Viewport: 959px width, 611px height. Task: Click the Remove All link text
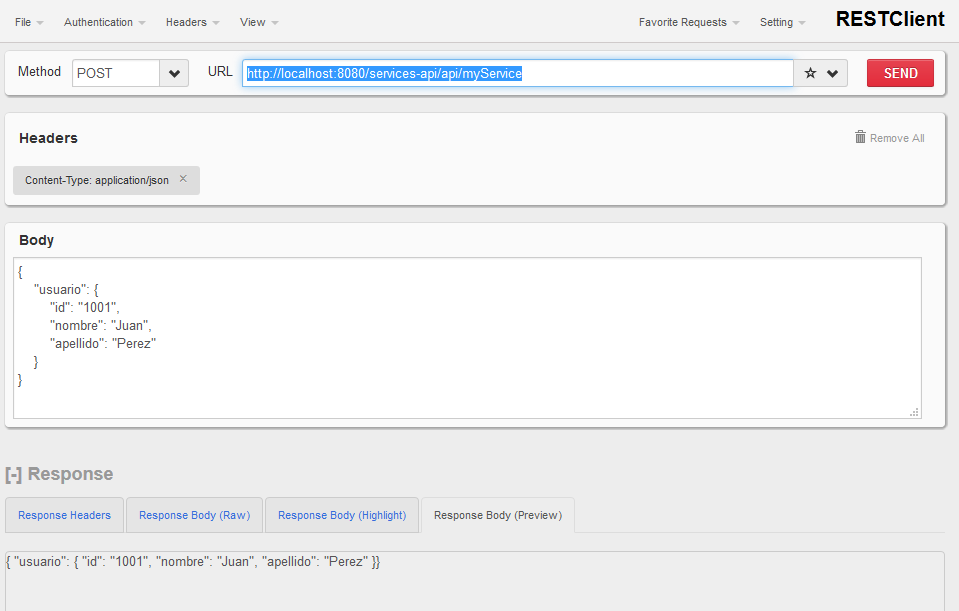click(x=897, y=138)
